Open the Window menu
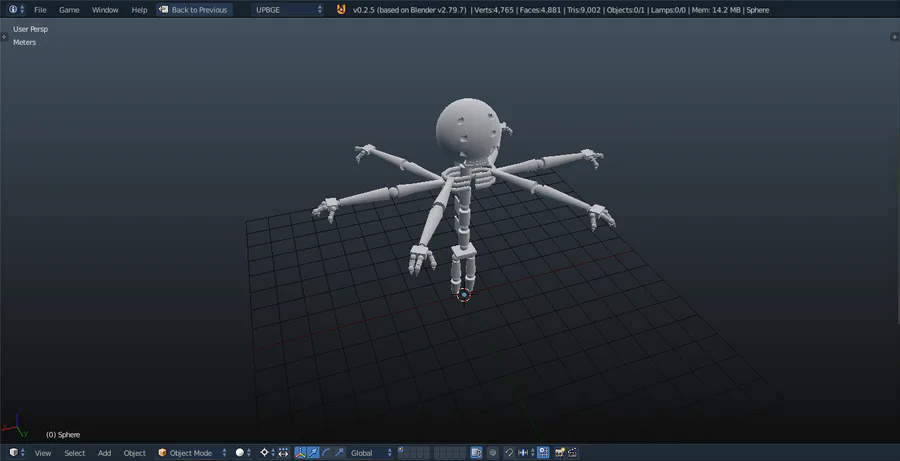Image resolution: width=900 pixels, height=461 pixels. (105, 10)
